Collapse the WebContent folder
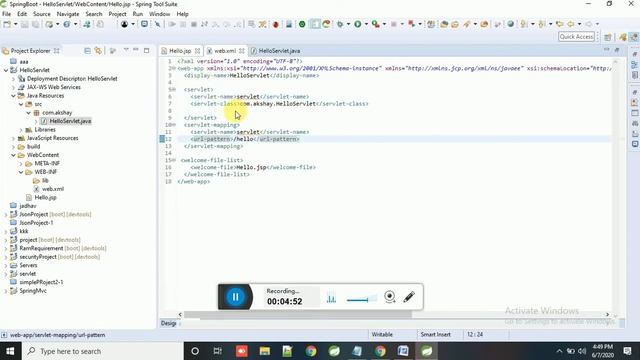 [x=13, y=155]
